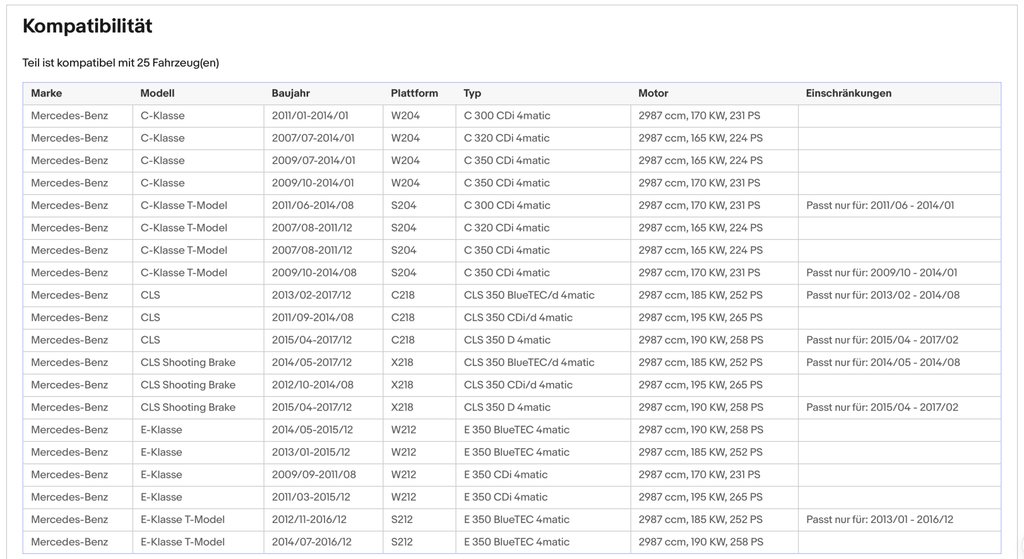
Task: Click restriction 'Passt nur für: 2009/10 - 2014/01'
Action: [882, 273]
